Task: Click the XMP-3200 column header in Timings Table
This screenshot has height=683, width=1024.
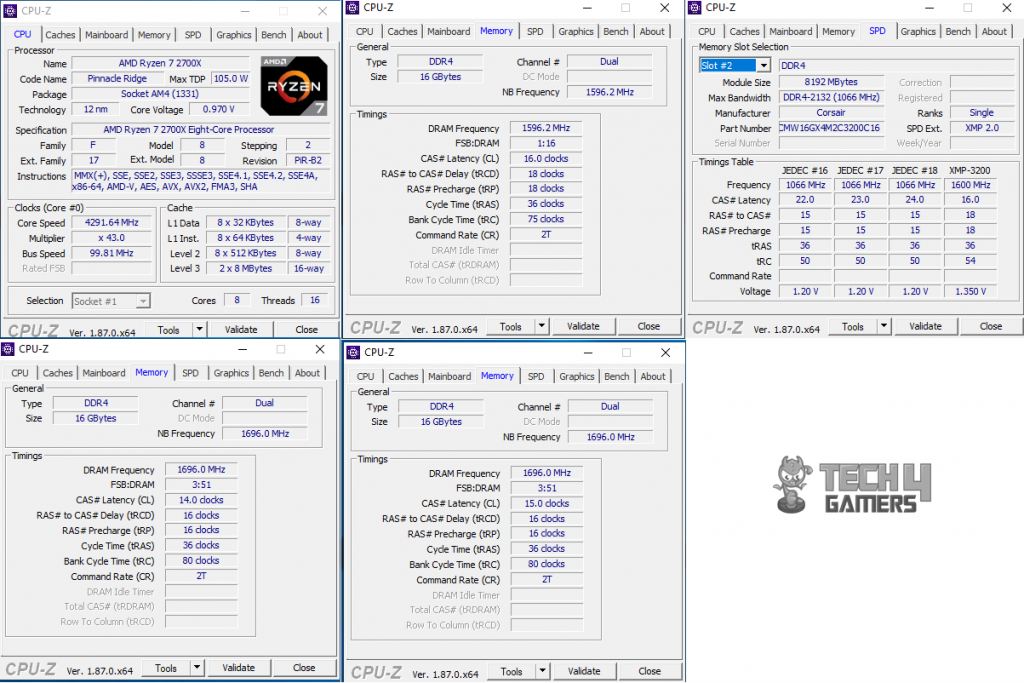Action: click(x=970, y=170)
